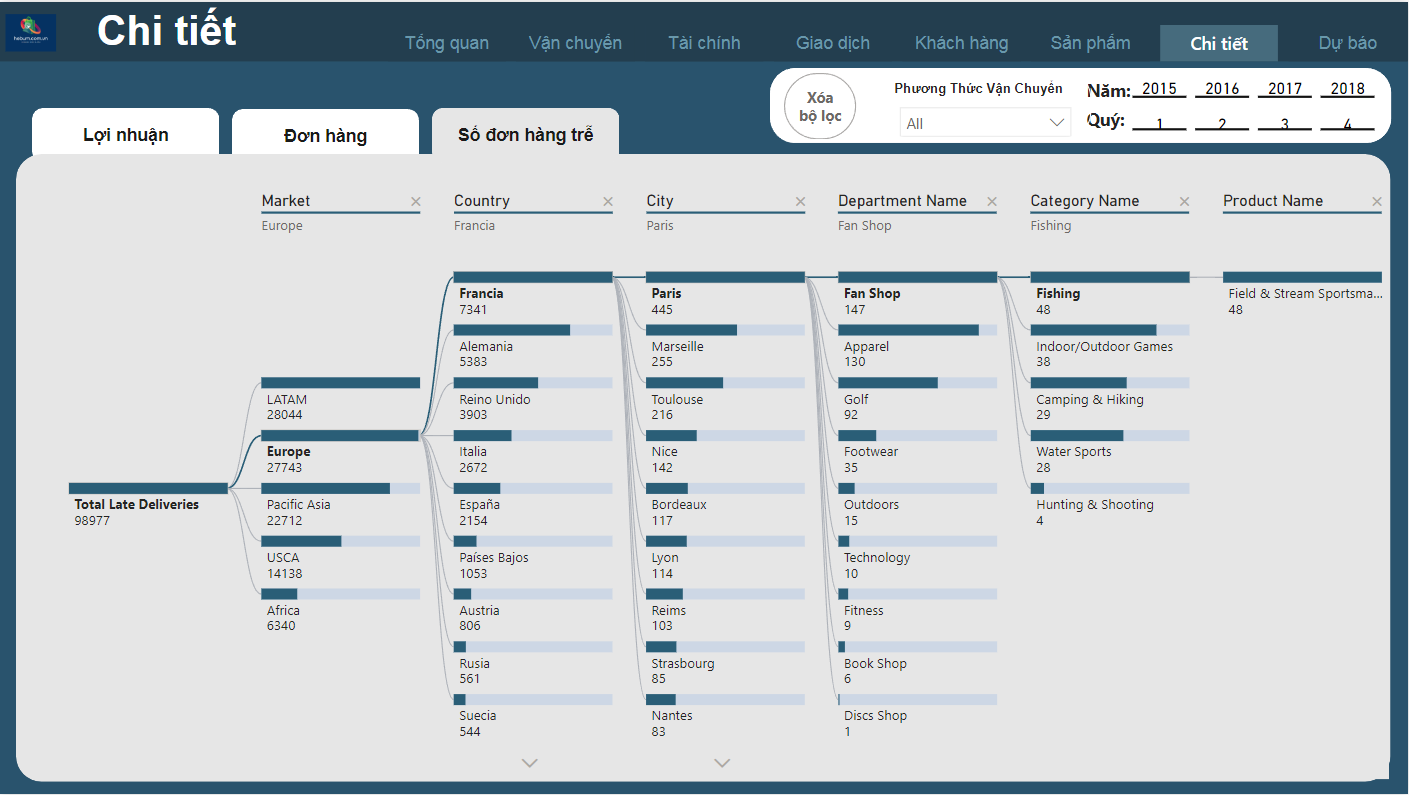Remove the Market level with its X icon
The width and height of the screenshot is (1409, 795).
[416, 202]
